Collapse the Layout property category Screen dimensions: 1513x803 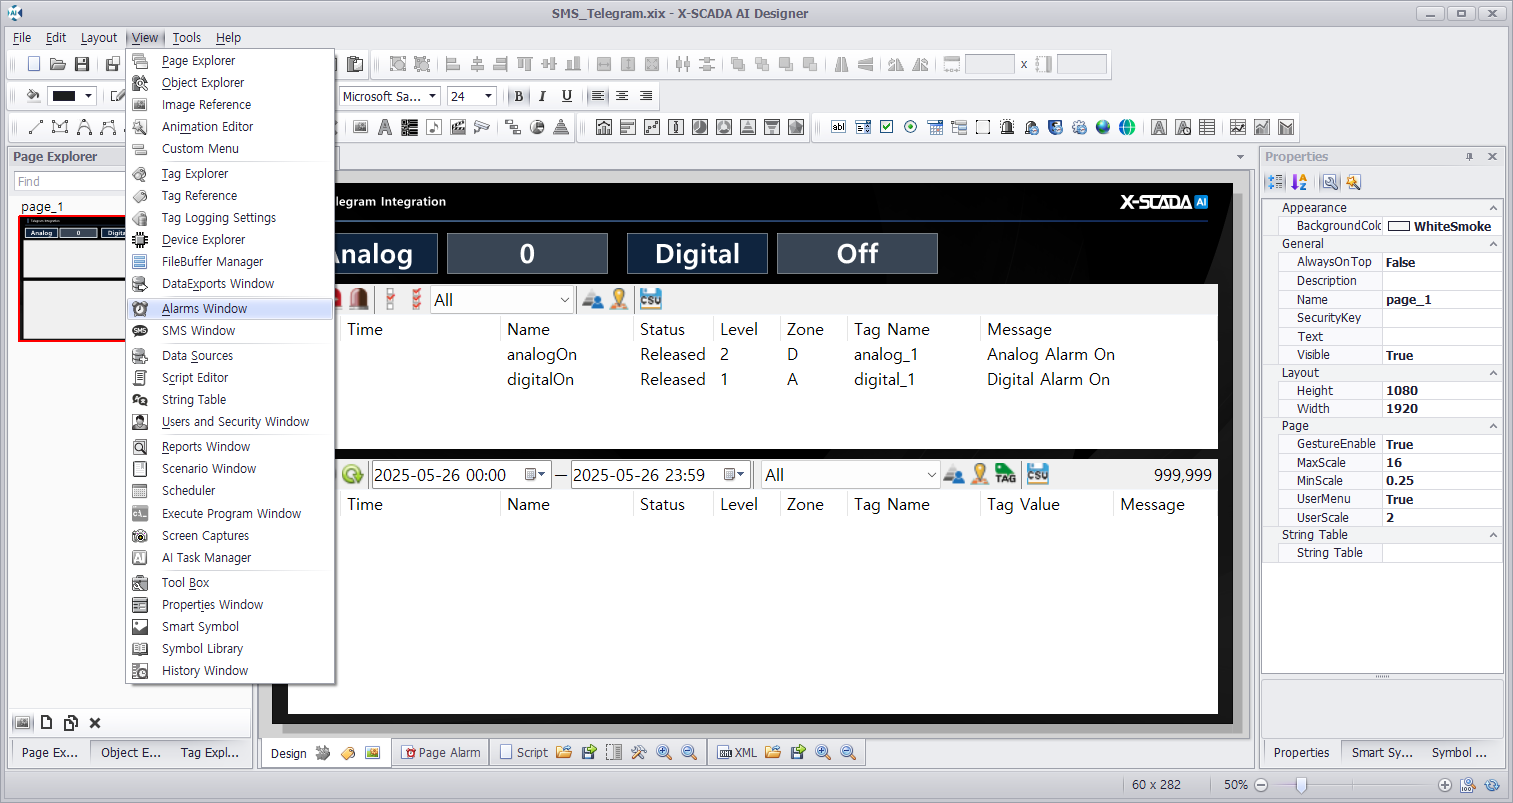[1493, 372]
